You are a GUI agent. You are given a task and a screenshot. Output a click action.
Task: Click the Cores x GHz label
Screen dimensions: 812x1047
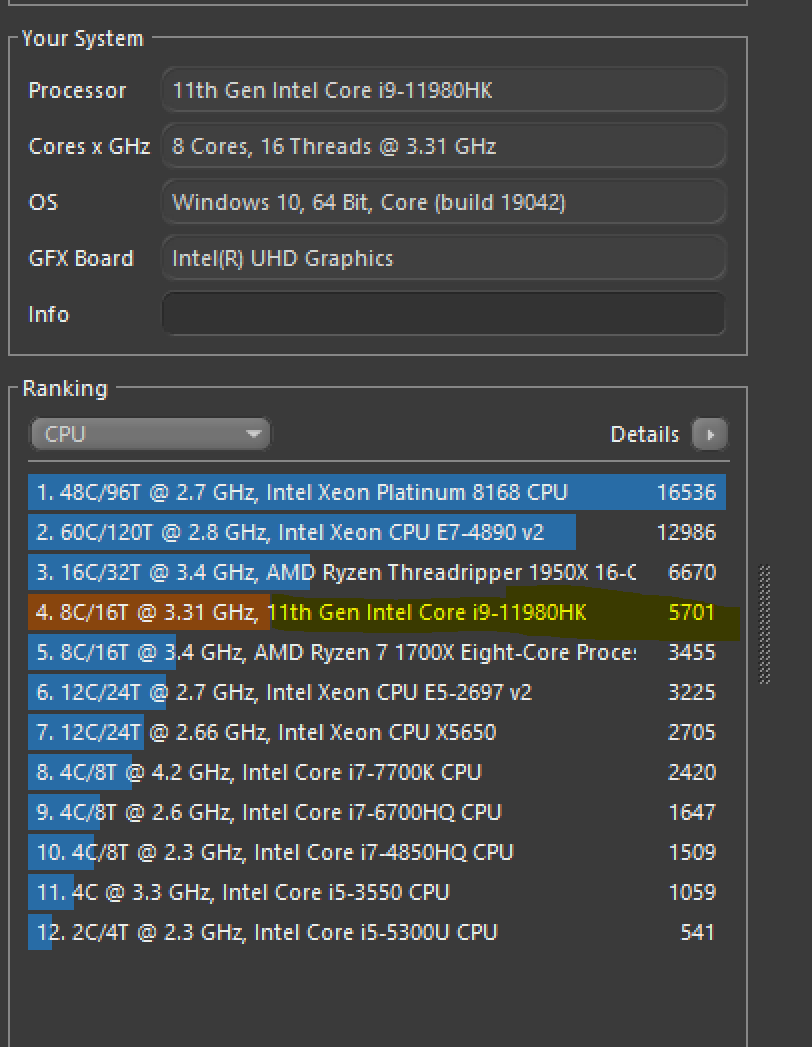89,146
